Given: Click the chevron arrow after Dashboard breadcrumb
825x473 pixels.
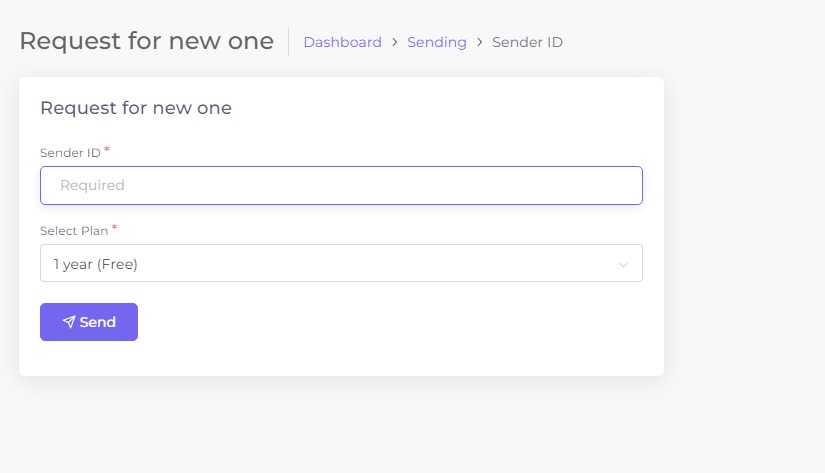Looking at the screenshot, I should (395, 42).
